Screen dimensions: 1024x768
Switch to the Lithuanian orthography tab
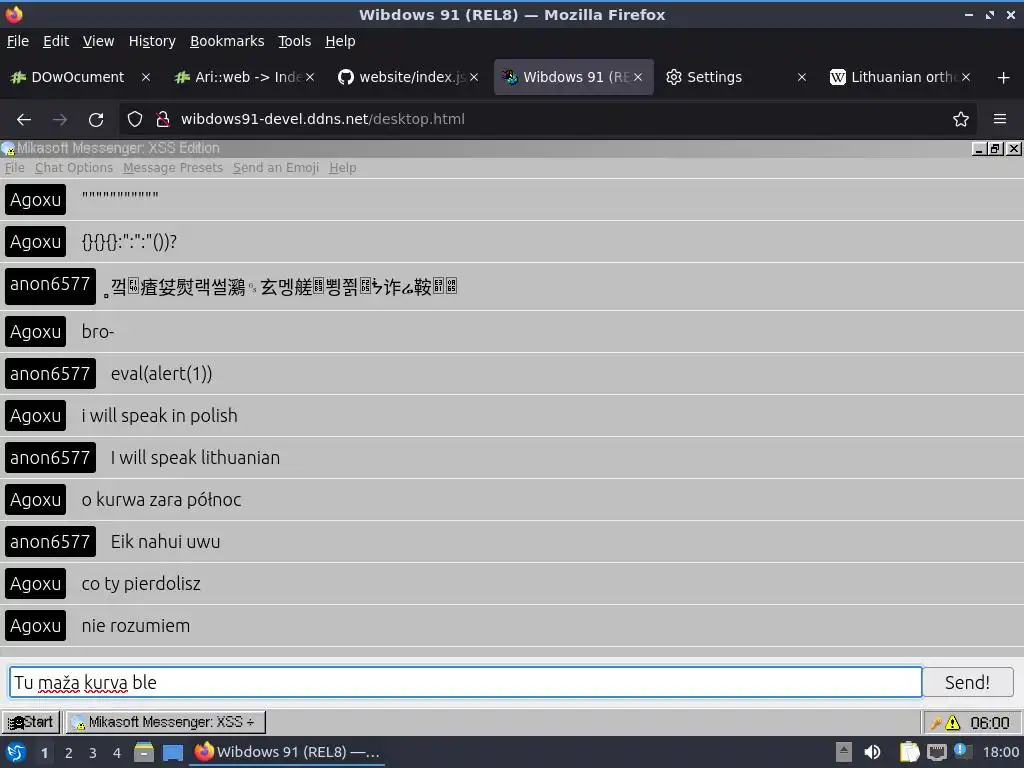point(901,77)
